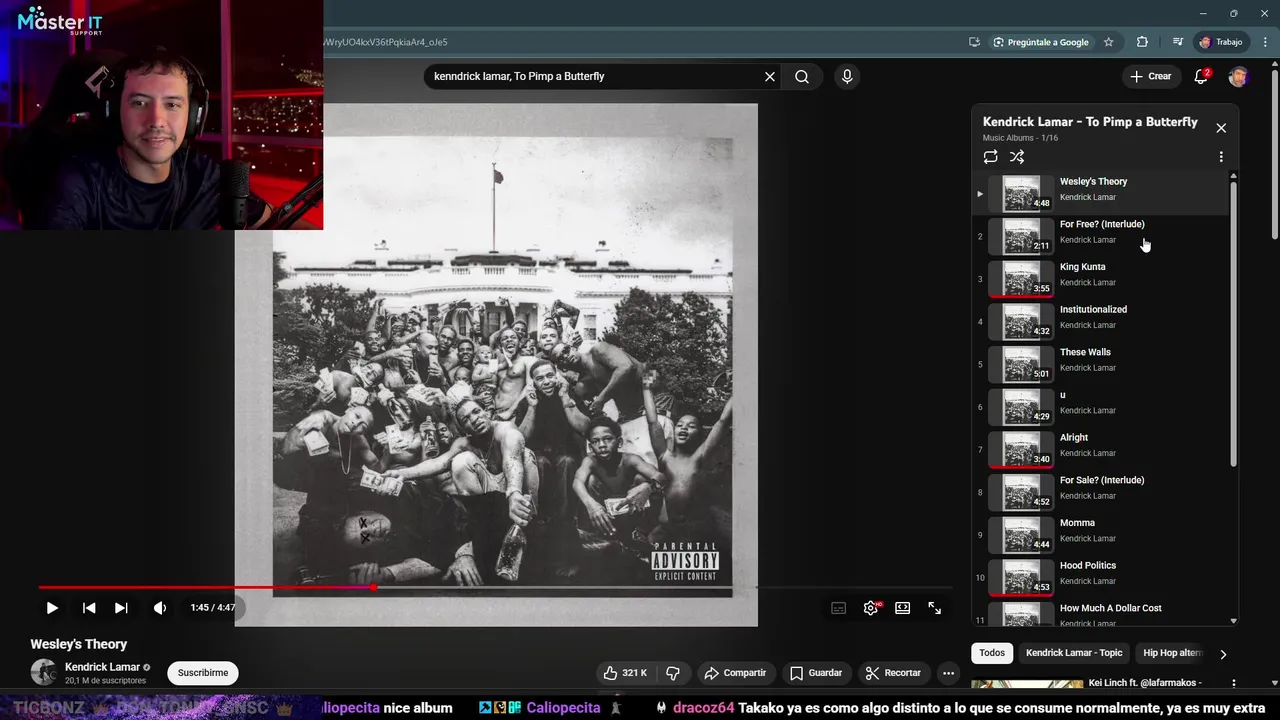
Task: Toggle playlist shuffle
Action: 1017,157
